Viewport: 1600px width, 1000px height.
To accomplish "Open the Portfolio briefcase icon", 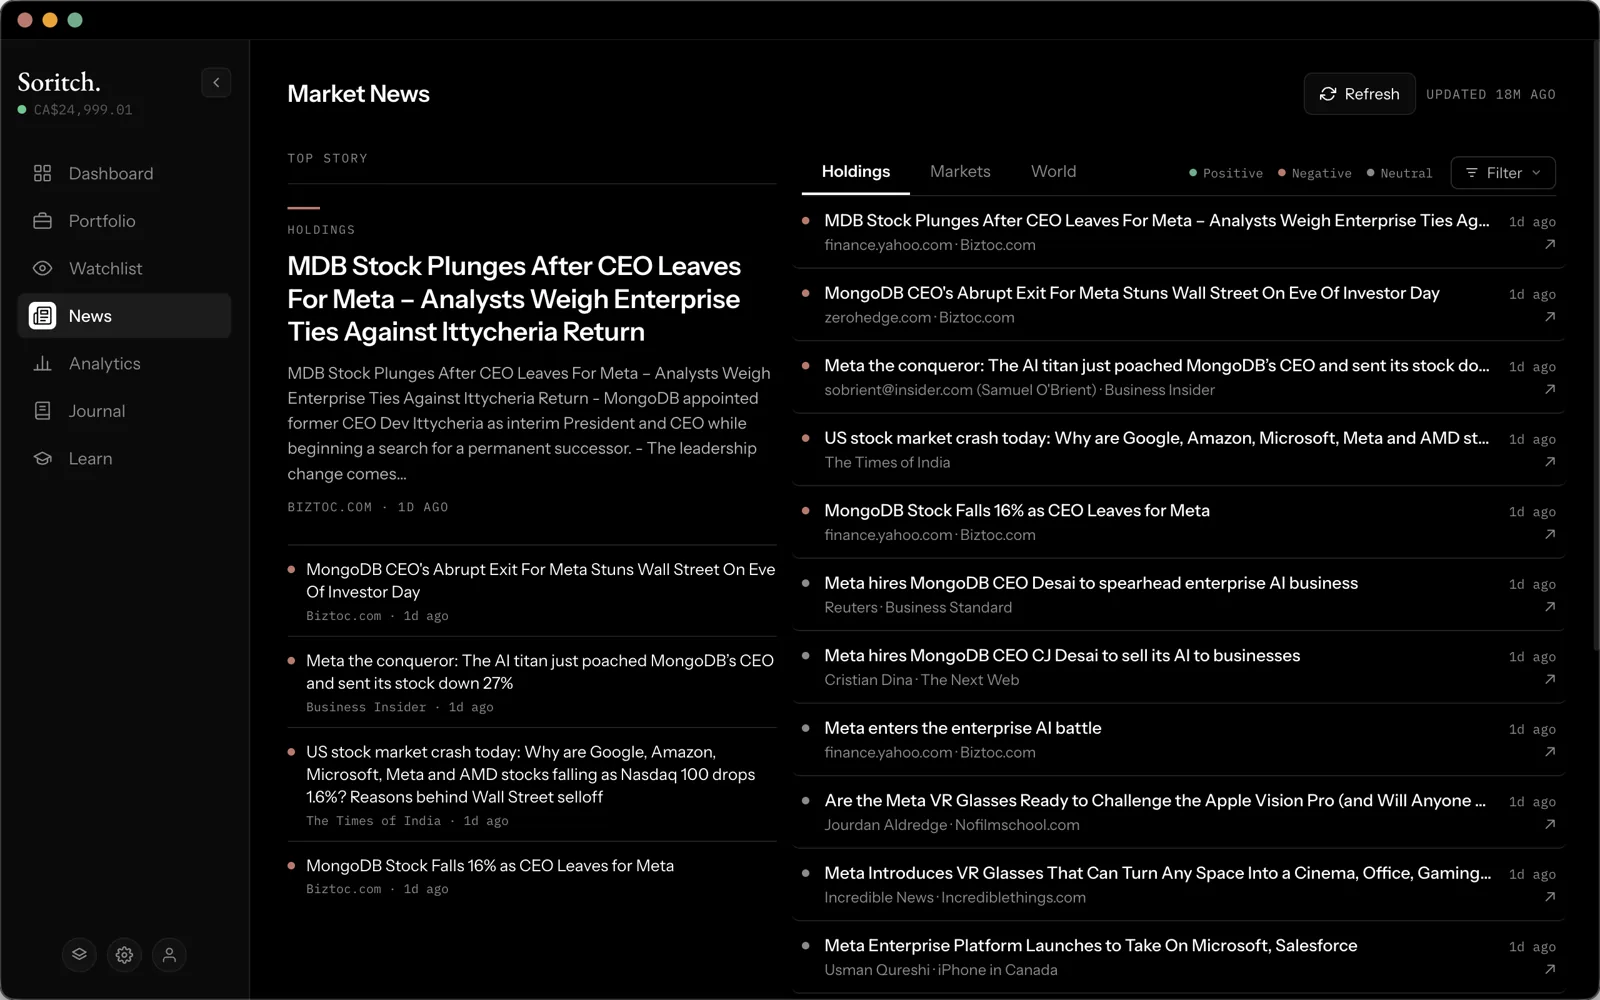I will (42, 221).
